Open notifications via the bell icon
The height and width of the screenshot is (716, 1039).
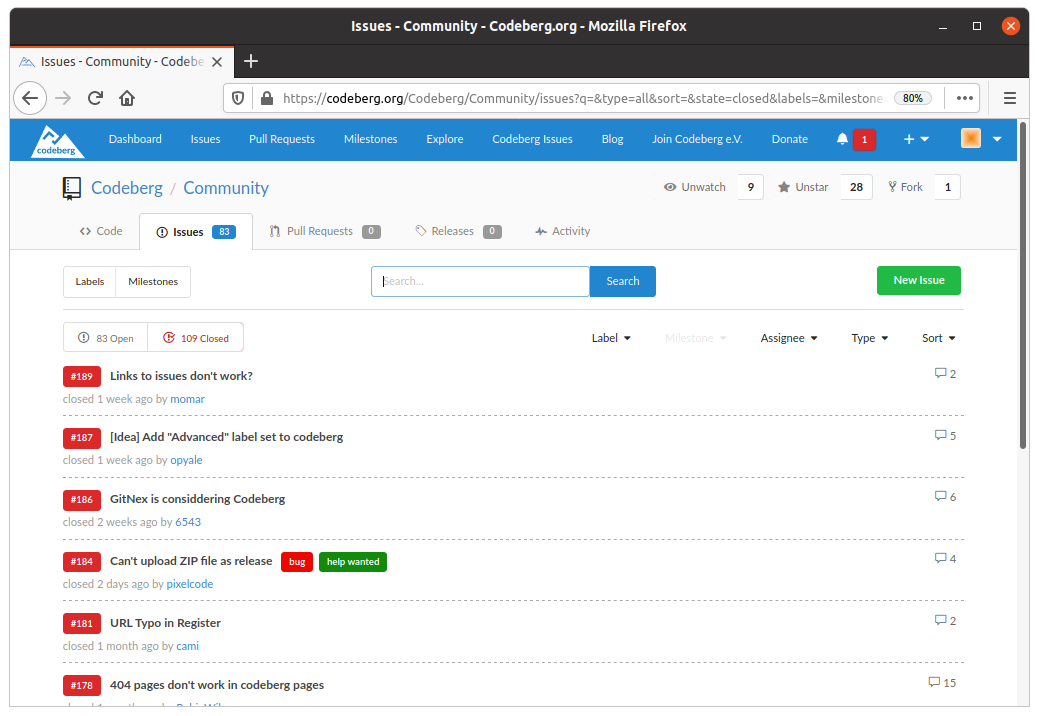(x=841, y=139)
